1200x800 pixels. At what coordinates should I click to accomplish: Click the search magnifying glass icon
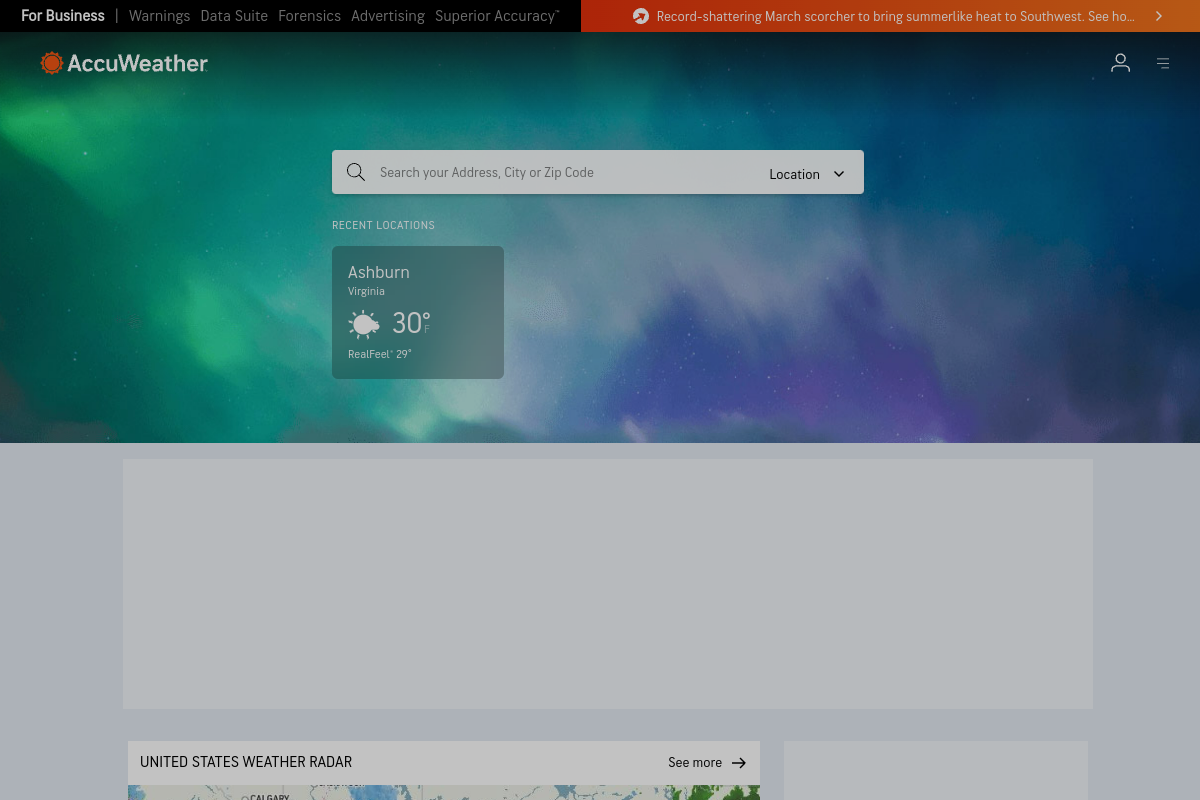point(356,172)
